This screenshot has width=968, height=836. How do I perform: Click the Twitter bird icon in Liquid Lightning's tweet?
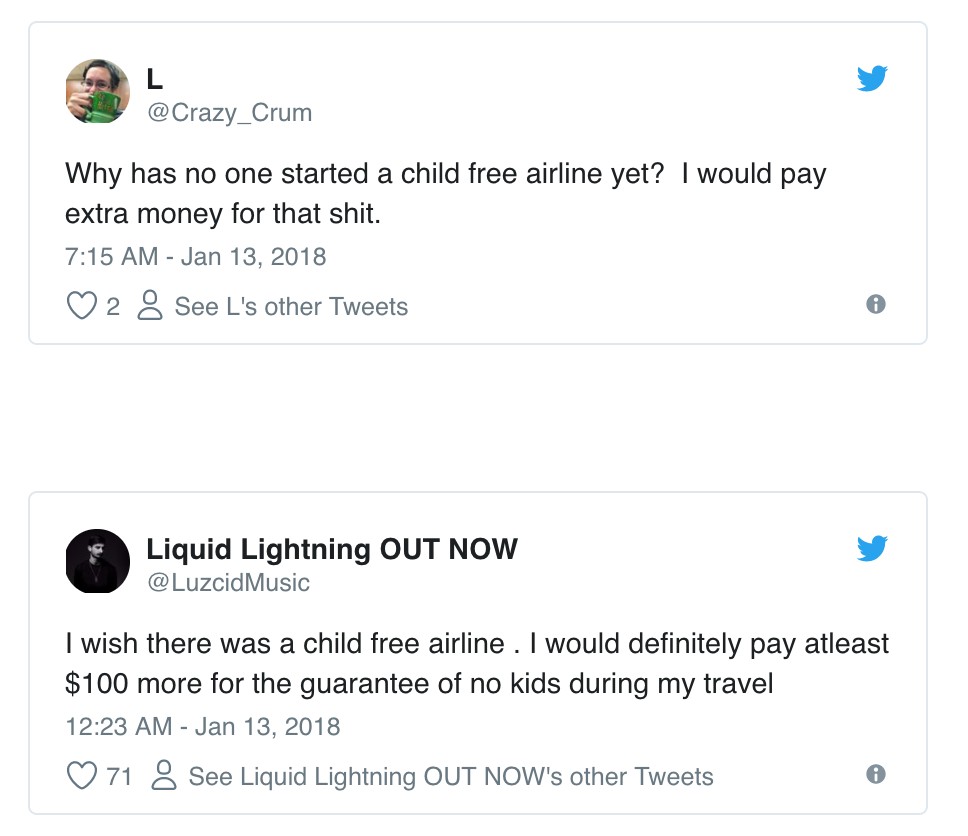[872, 548]
